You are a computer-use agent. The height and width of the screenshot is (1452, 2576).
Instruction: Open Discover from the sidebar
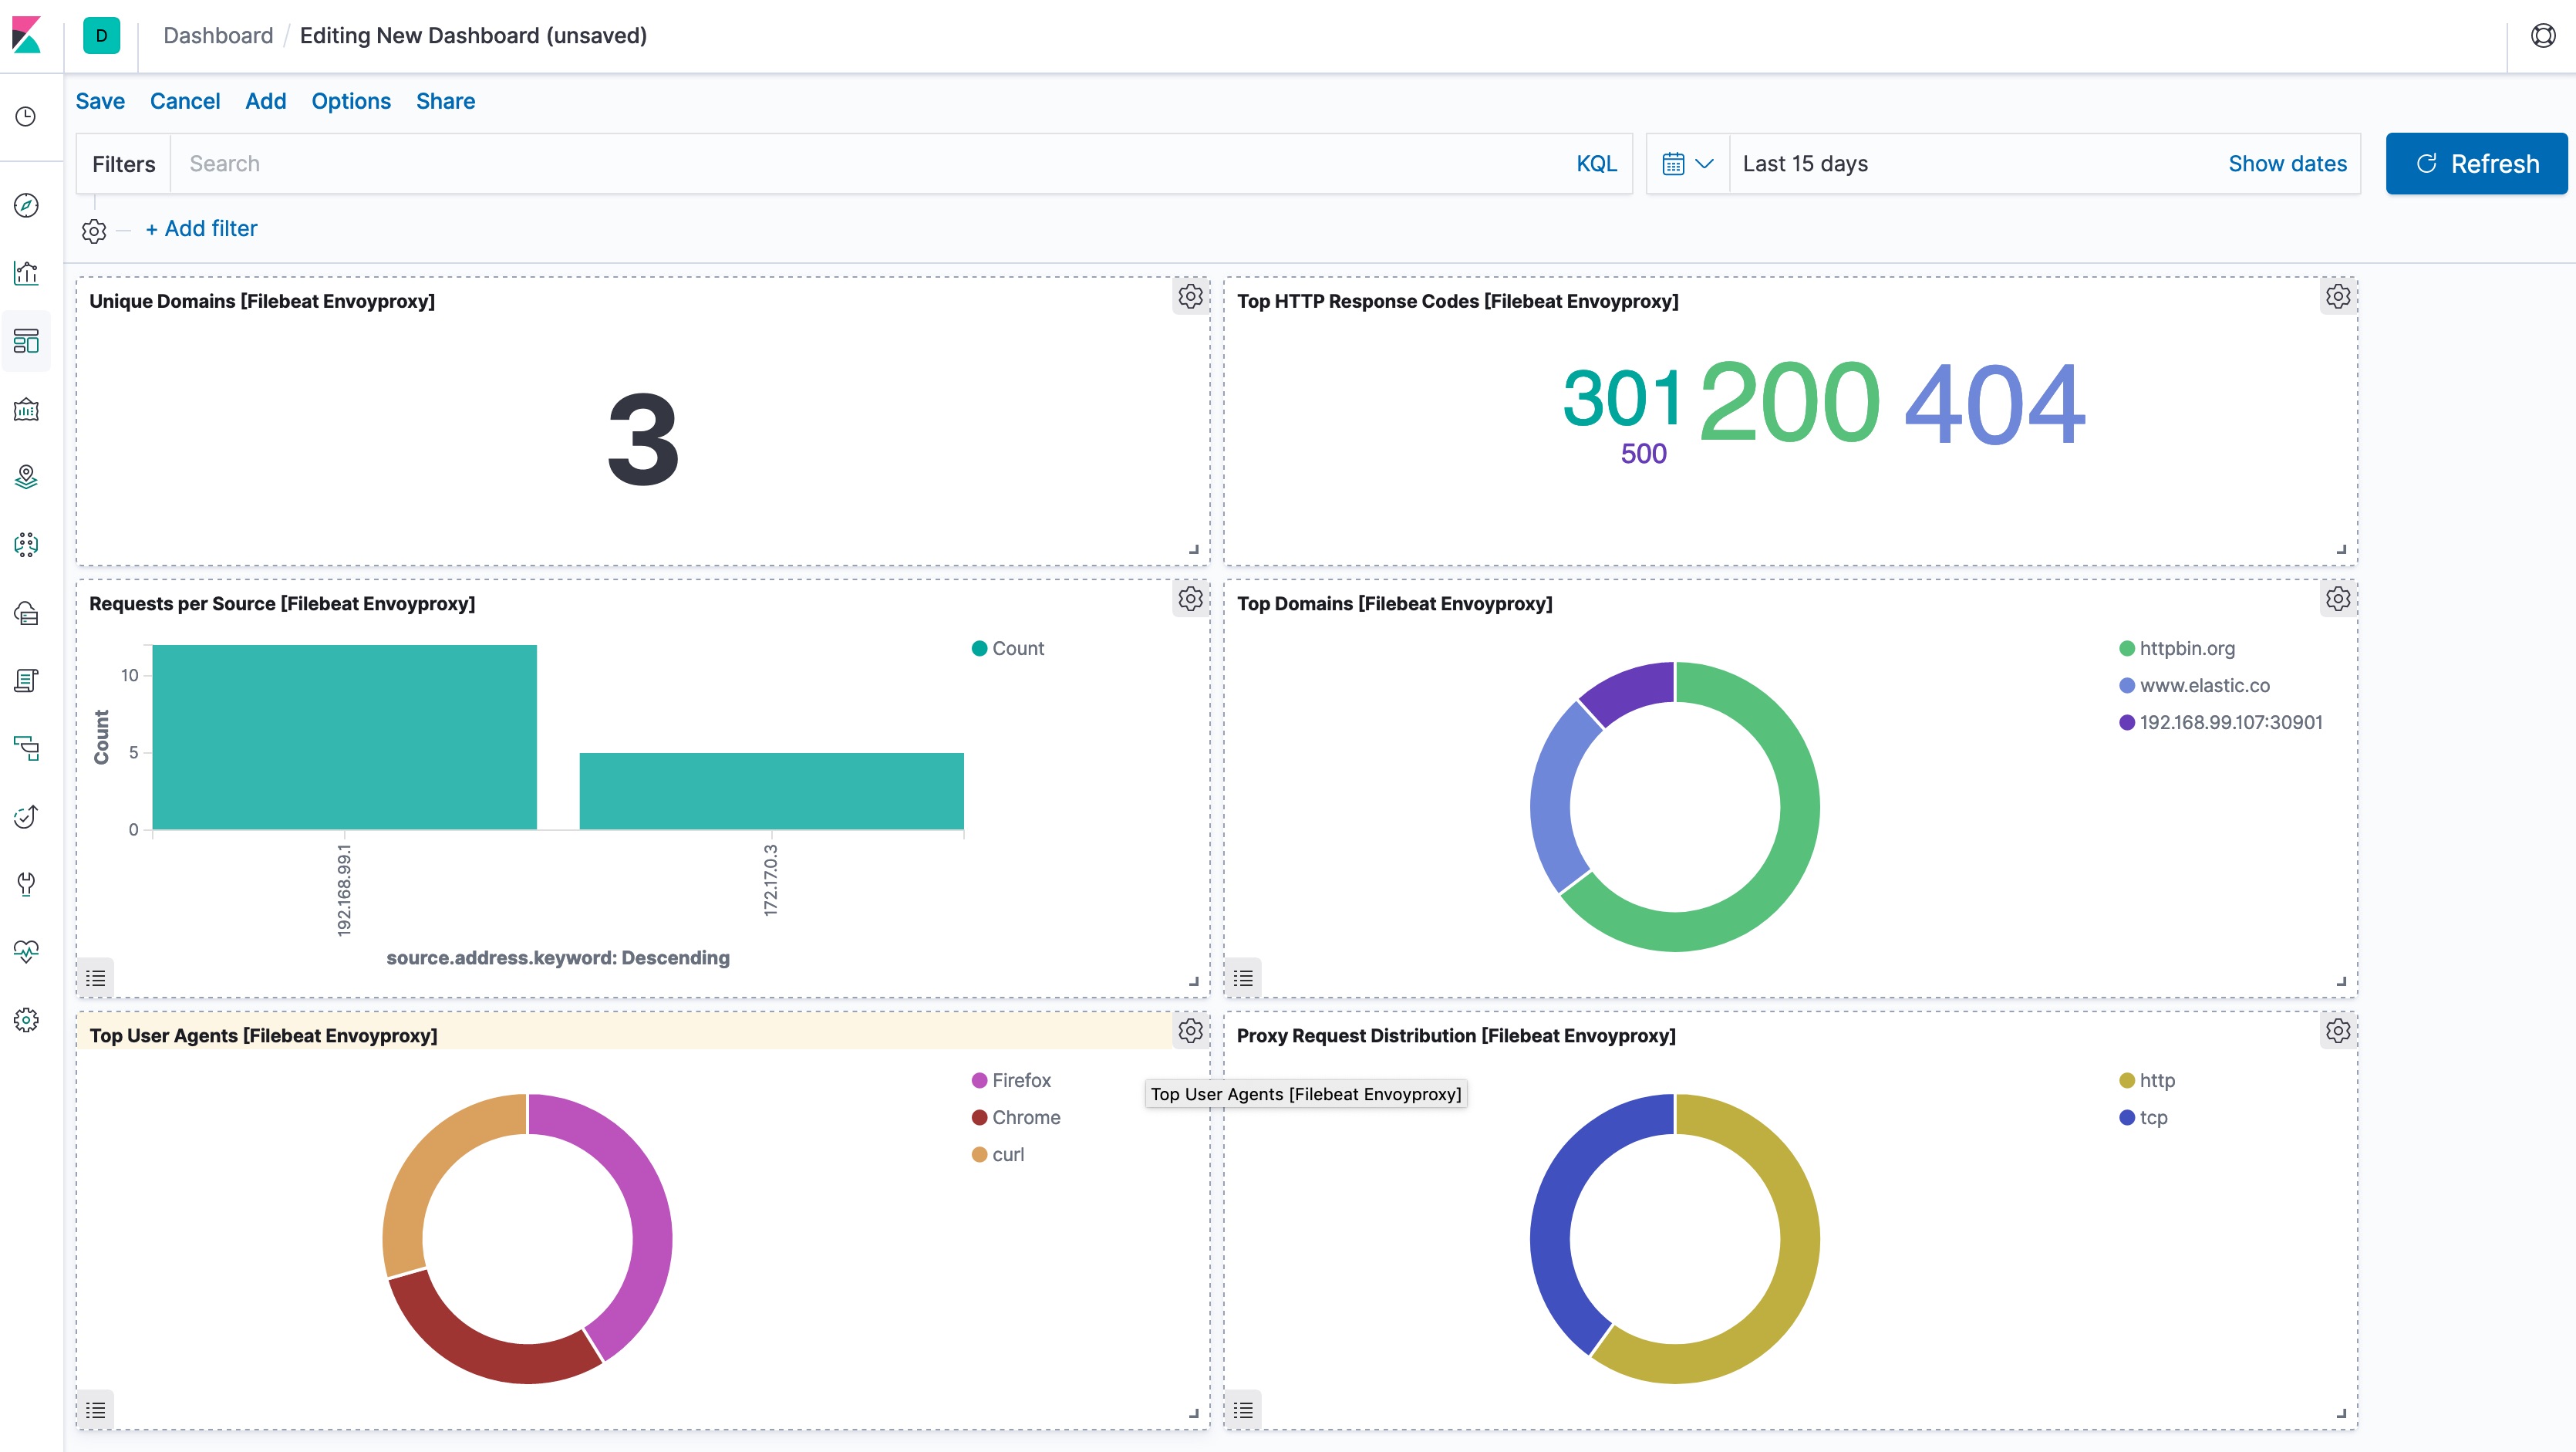[27, 205]
